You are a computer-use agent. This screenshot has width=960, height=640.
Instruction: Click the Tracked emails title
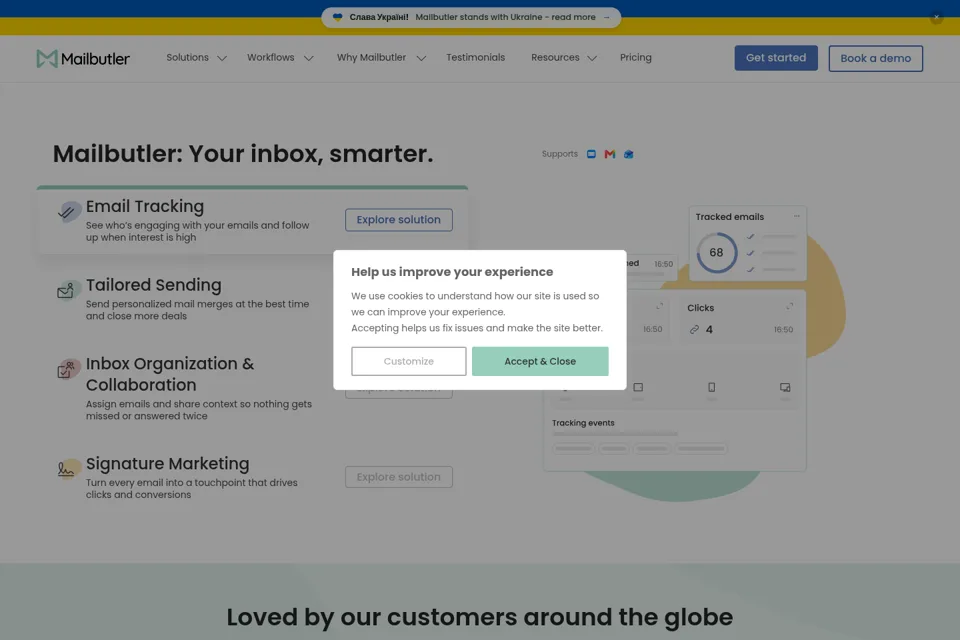pyautogui.click(x=729, y=217)
